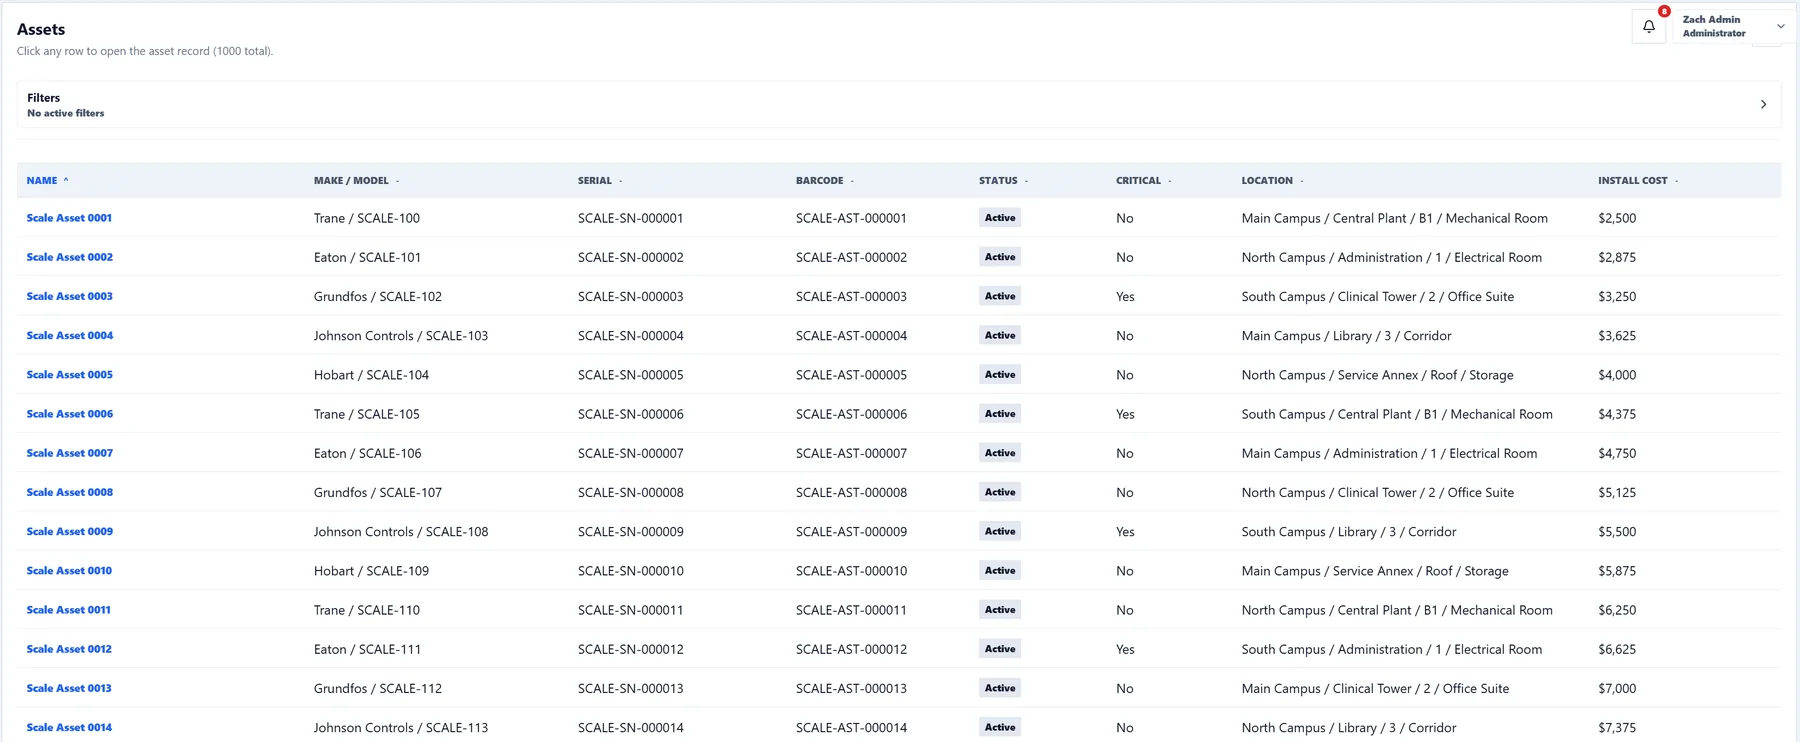Open Scale Asset 0004 record
The height and width of the screenshot is (742, 1800).
tap(69, 335)
